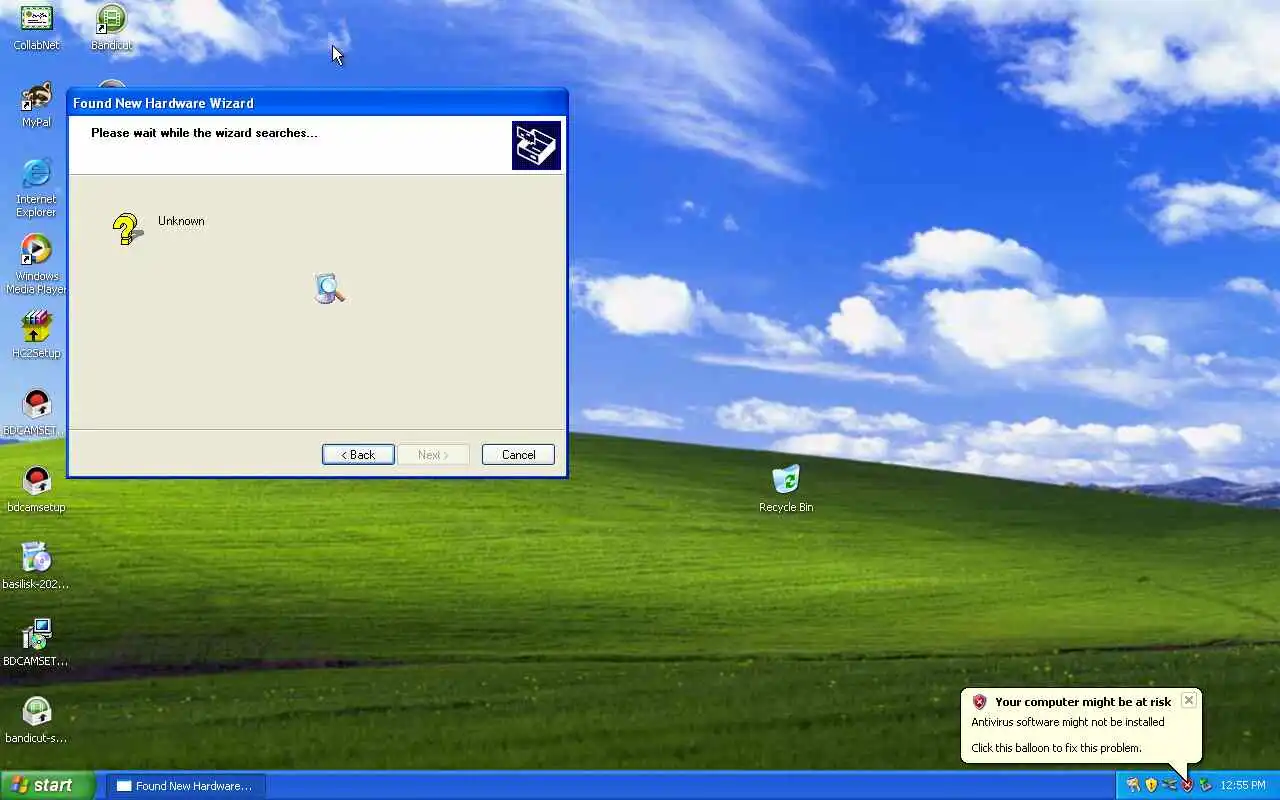This screenshot has height=800, width=1280.
Task: Go back in the hardware wizard
Action: pyautogui.click(x=358, y=455)
